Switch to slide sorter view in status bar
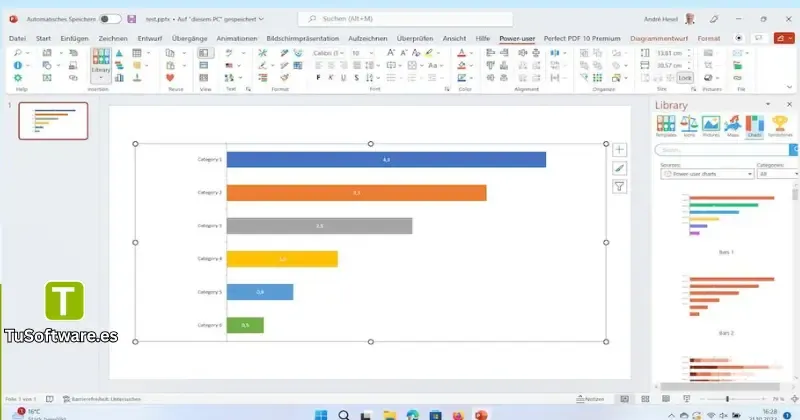 (x=645, y=399)
